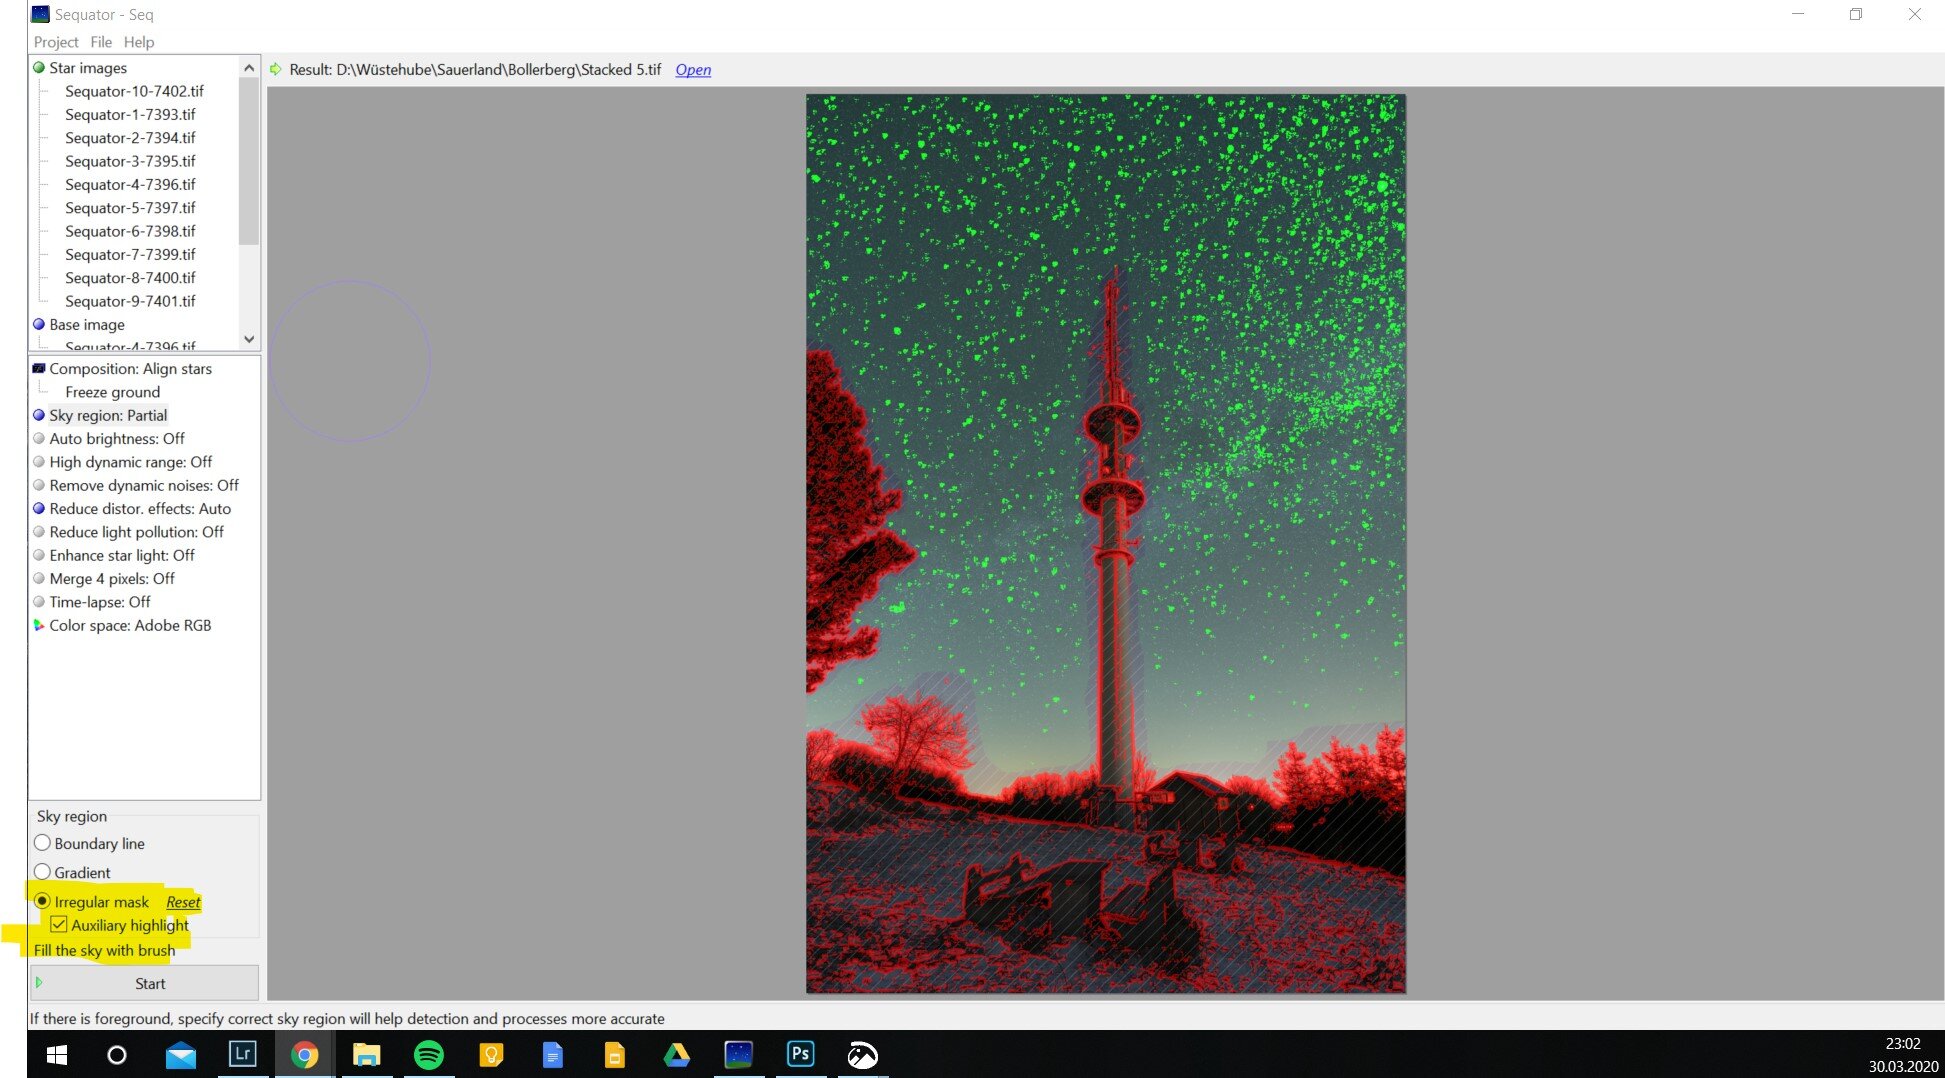Click the blue Reduce distor. effects bullet
Image resolution: width=1945 pixels, height=1078 pixels.
tap(39, 508)
